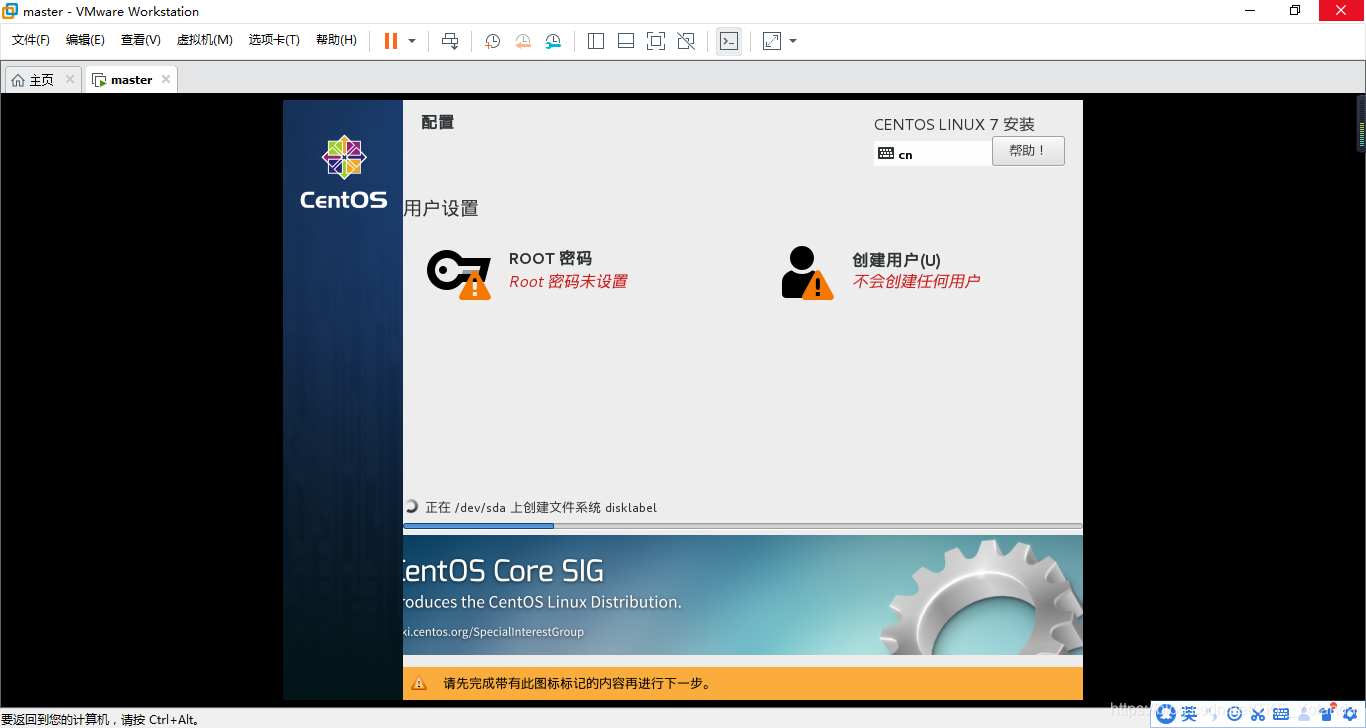Click the IME user account icon
The width and height of the screenshot is (1366, 728).
(1304, 714)
